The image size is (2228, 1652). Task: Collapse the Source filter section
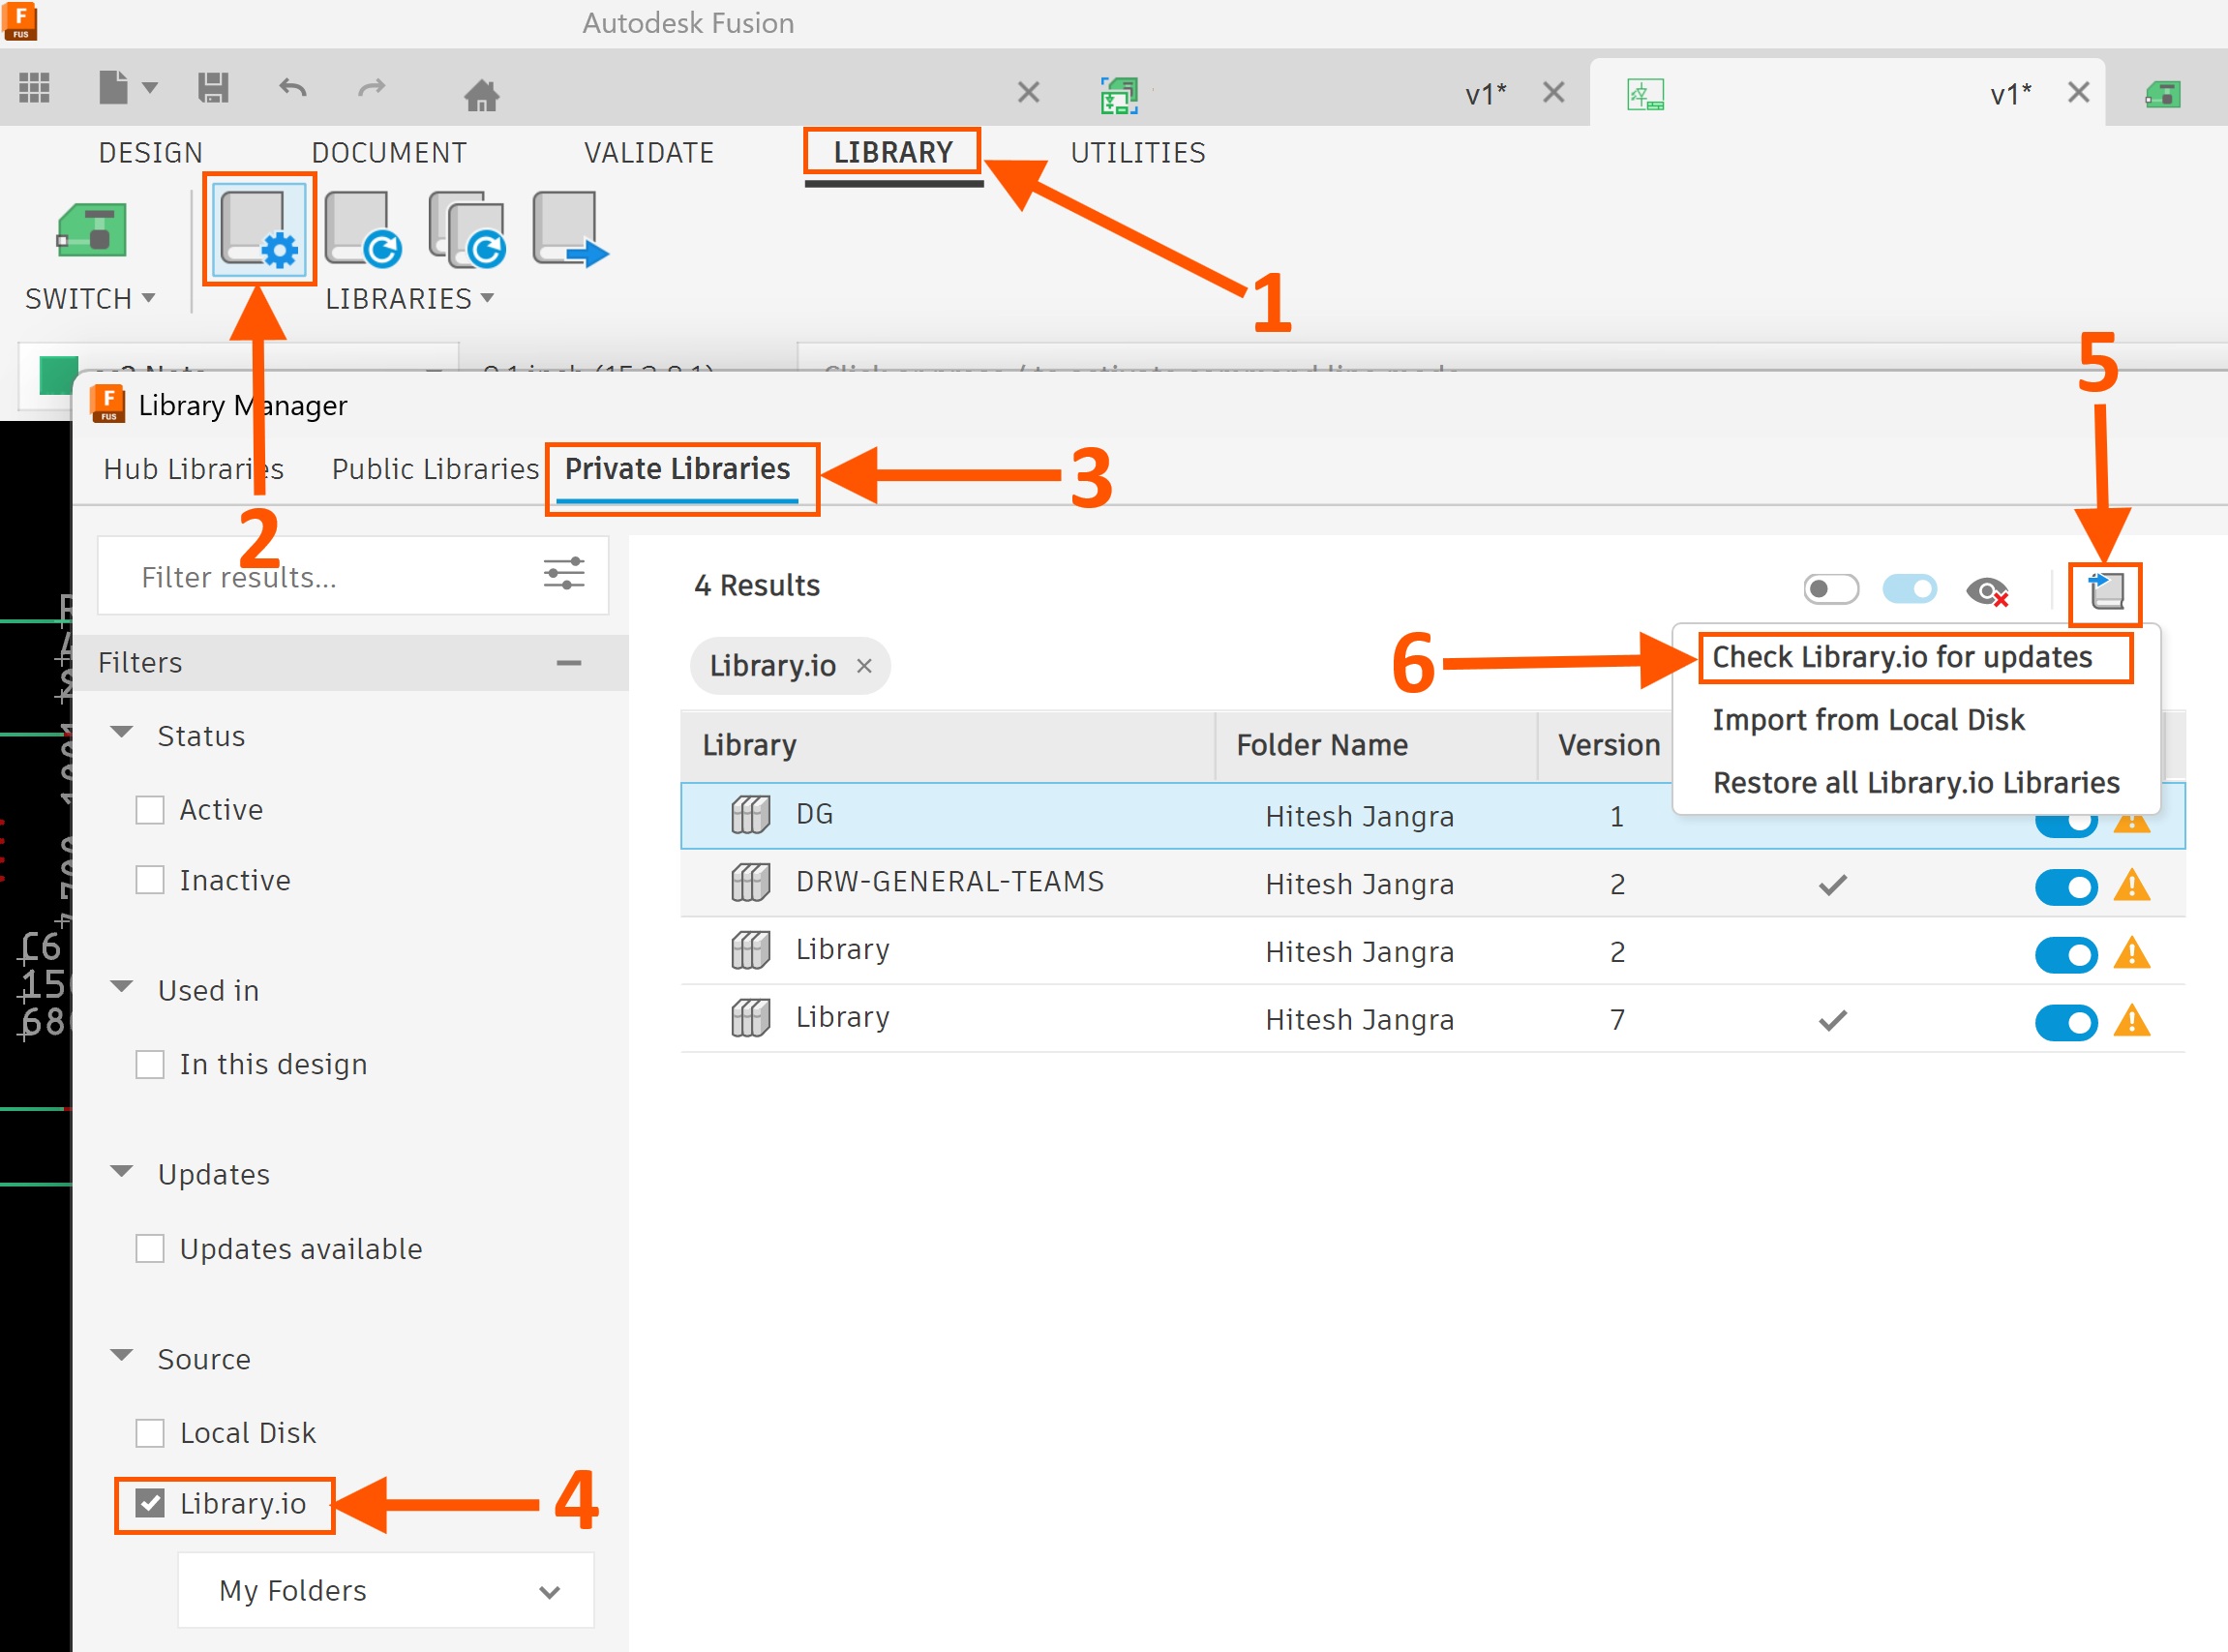122,1356
